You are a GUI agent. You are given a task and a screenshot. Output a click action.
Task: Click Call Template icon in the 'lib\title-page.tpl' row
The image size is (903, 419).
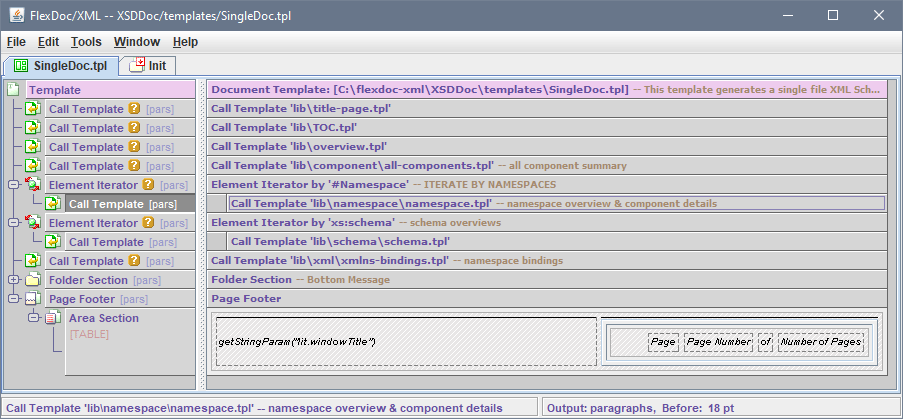click(32, 109)
